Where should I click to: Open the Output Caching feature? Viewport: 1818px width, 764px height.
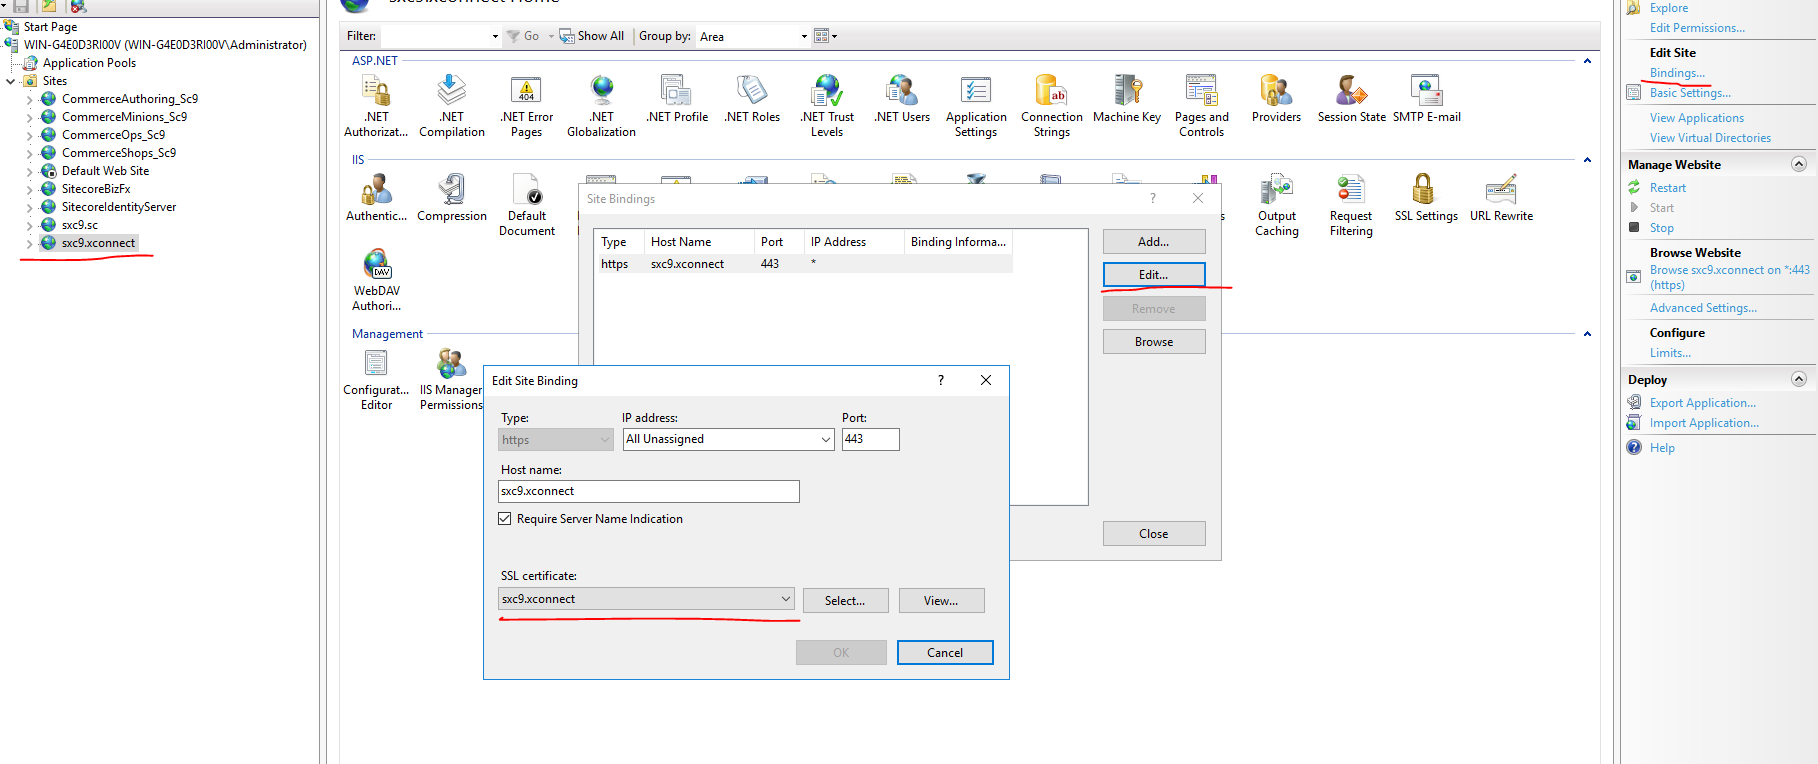tap(1277, 205)
